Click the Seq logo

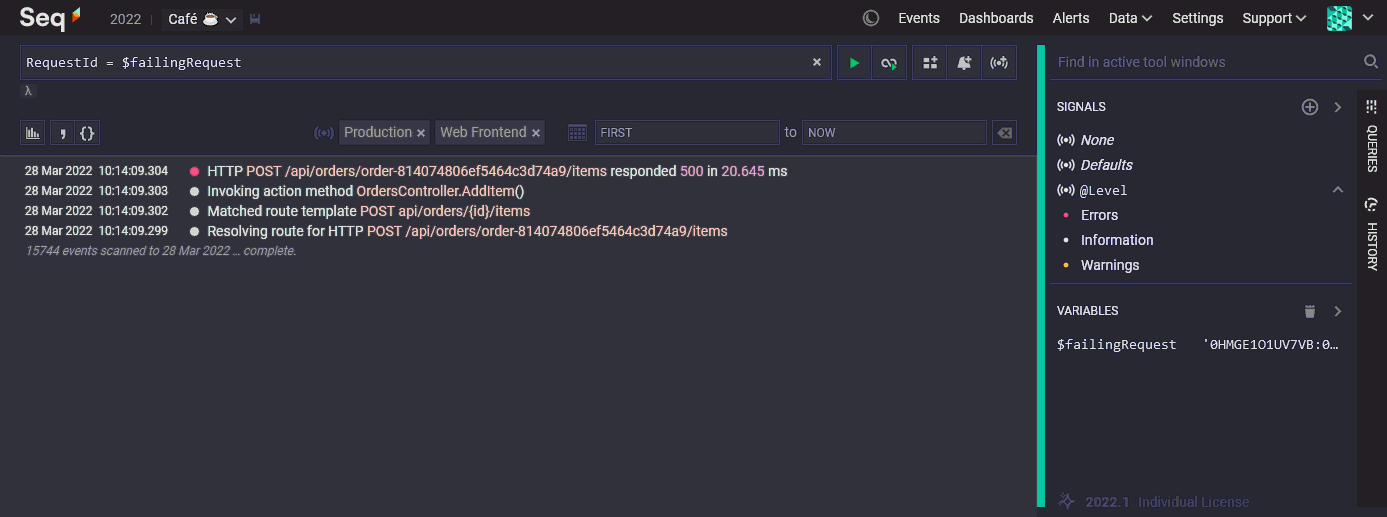(50, 18)
